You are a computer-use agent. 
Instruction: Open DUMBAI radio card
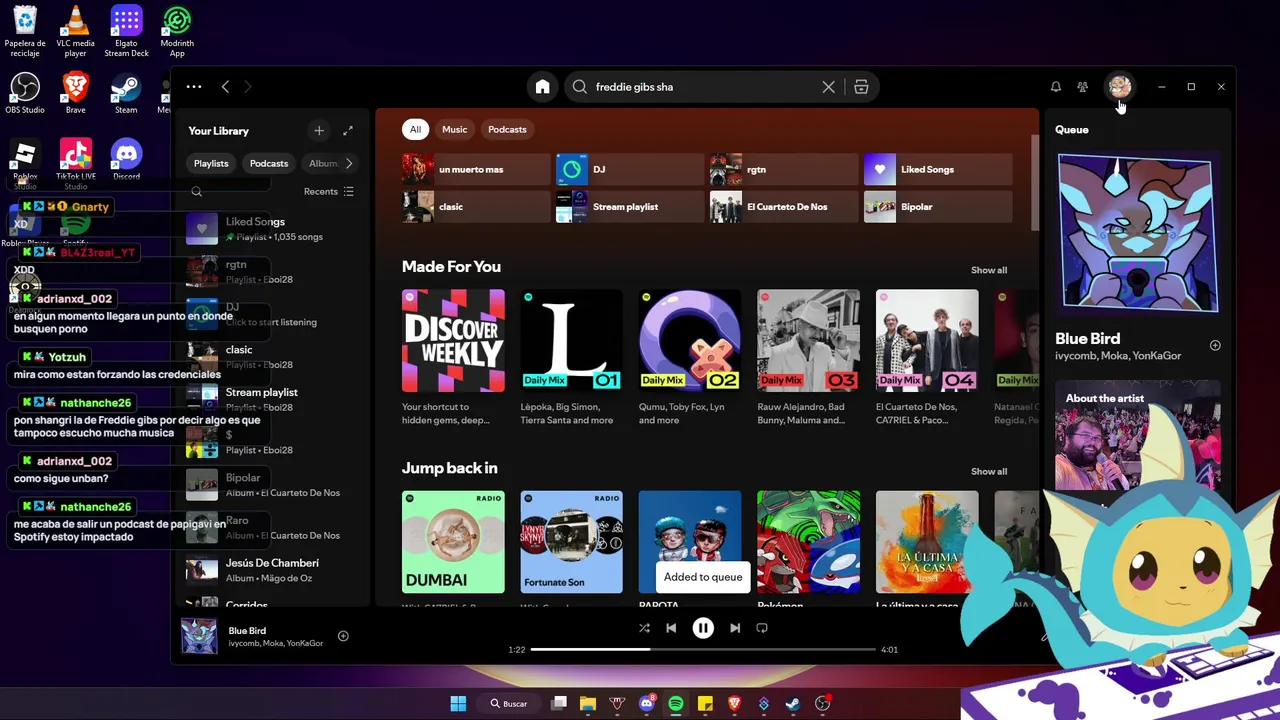point(453,542)
